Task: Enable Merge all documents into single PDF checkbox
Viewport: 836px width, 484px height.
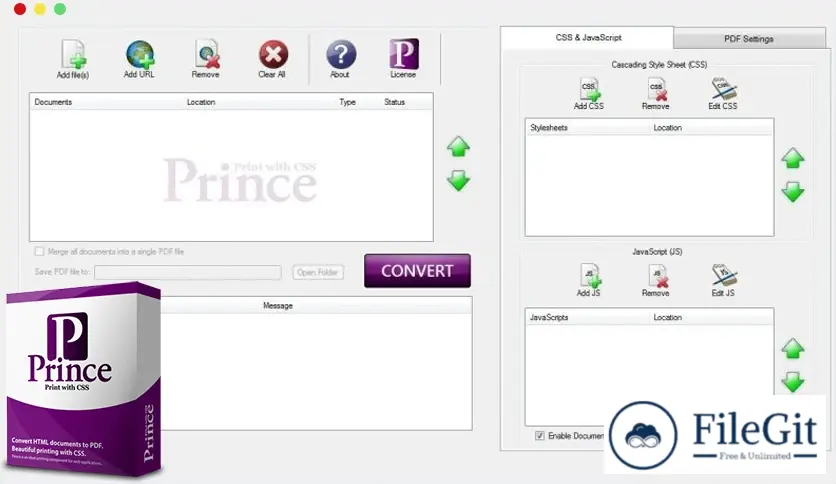Action: [x=39, y=252]
